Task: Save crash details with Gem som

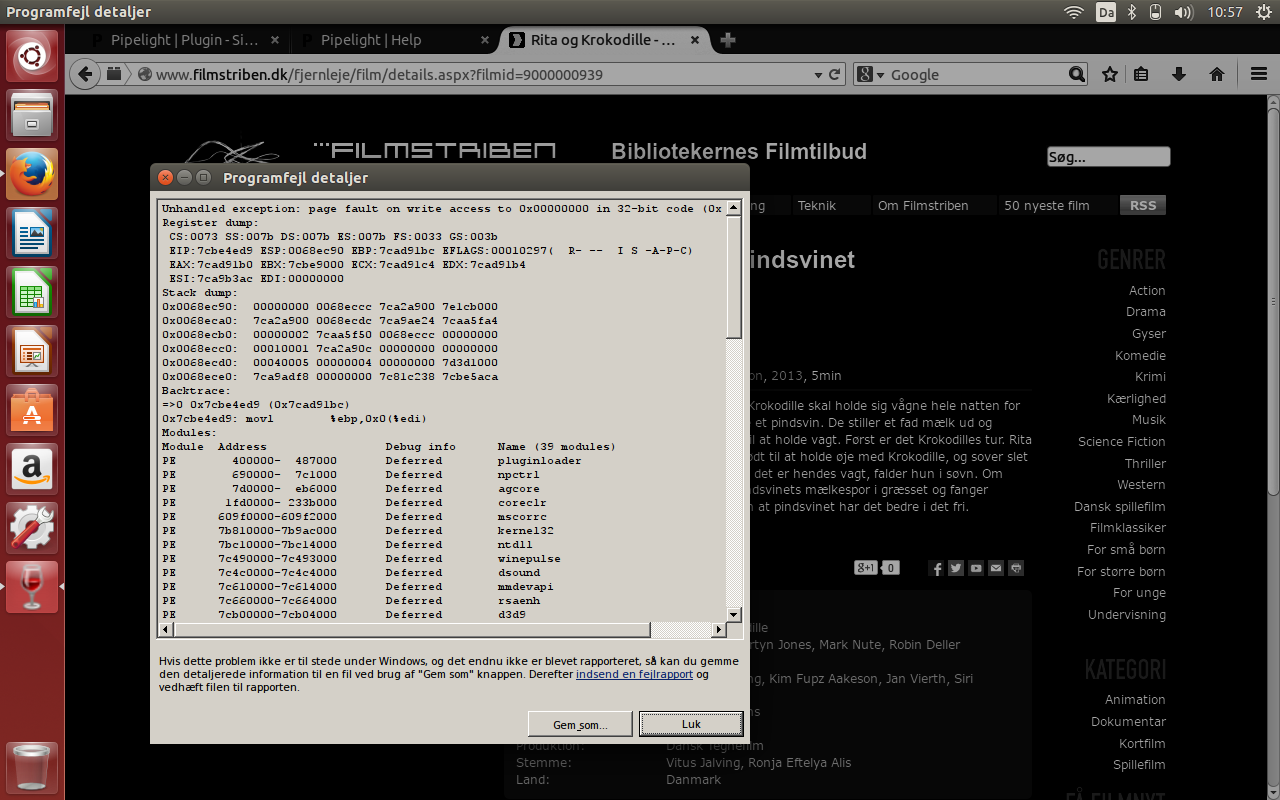Action: [580, 724]
